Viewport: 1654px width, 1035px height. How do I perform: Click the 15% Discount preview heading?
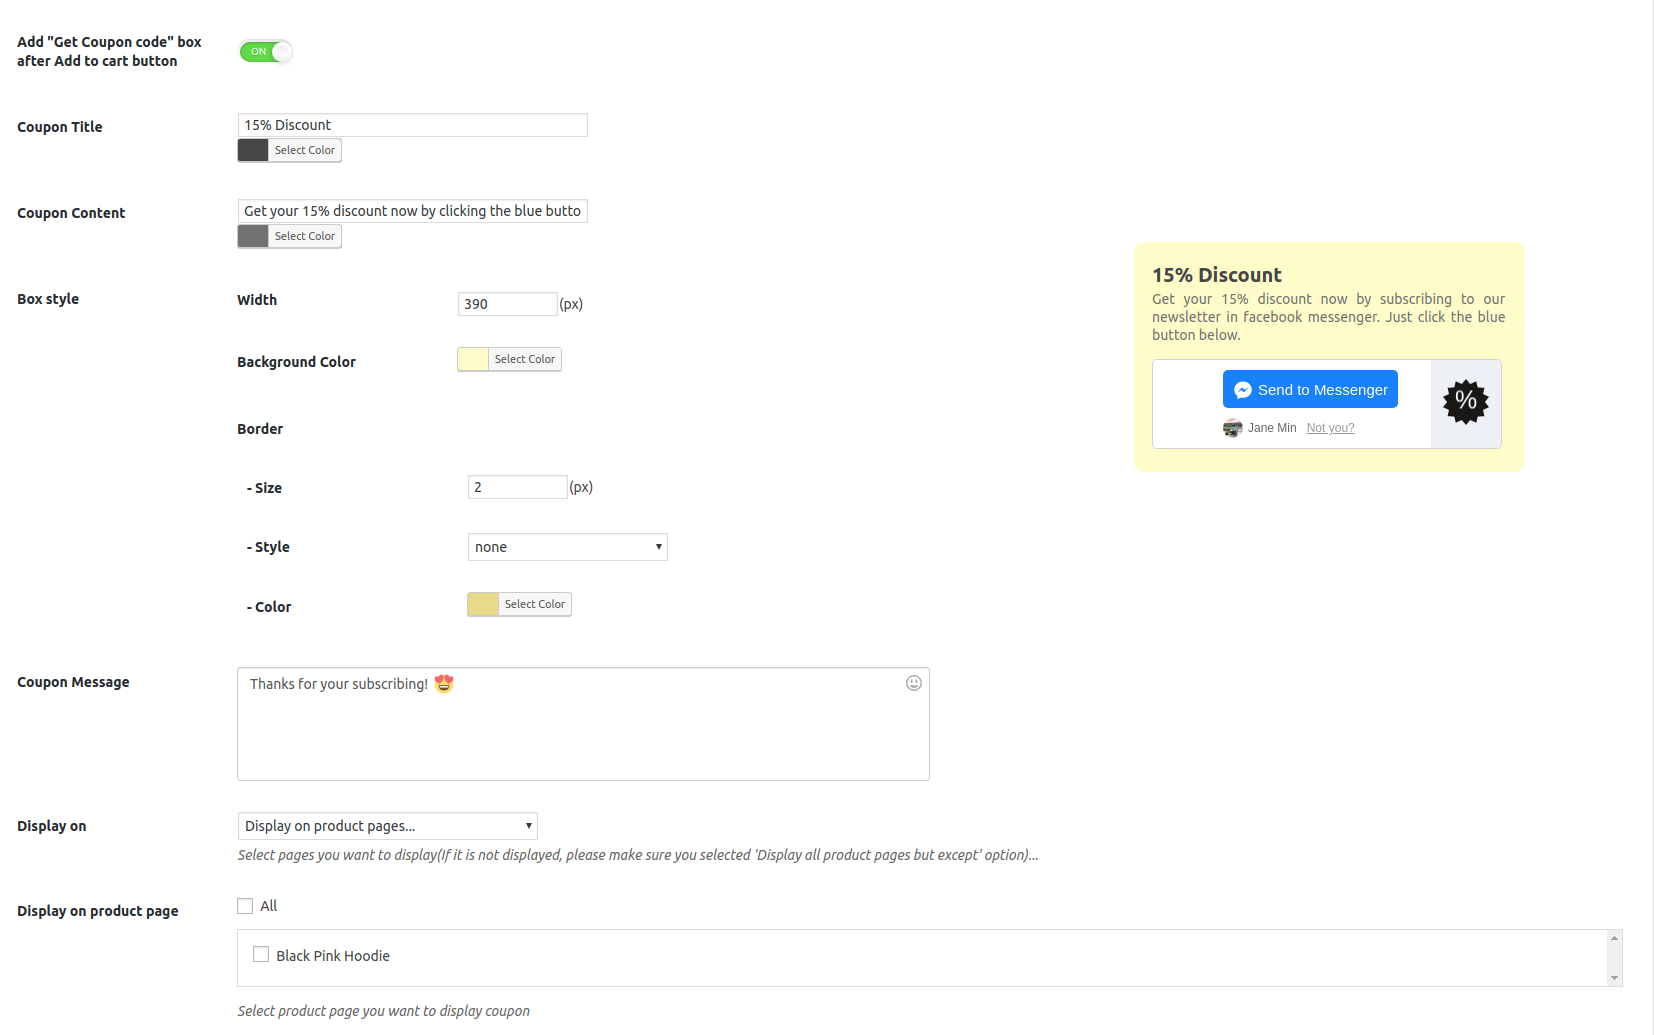[1217, 275]
